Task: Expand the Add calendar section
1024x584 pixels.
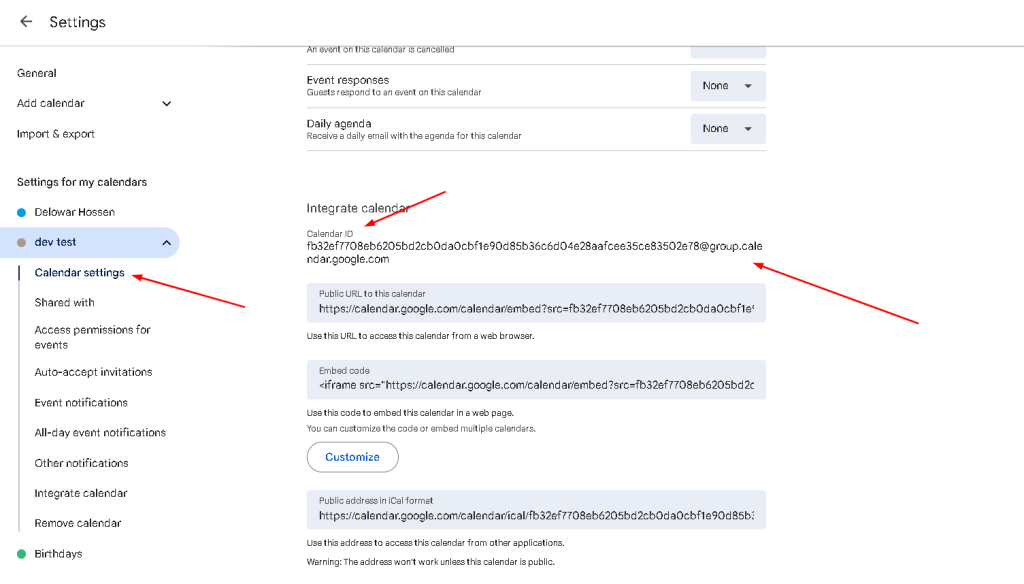Action: (166, 104)
